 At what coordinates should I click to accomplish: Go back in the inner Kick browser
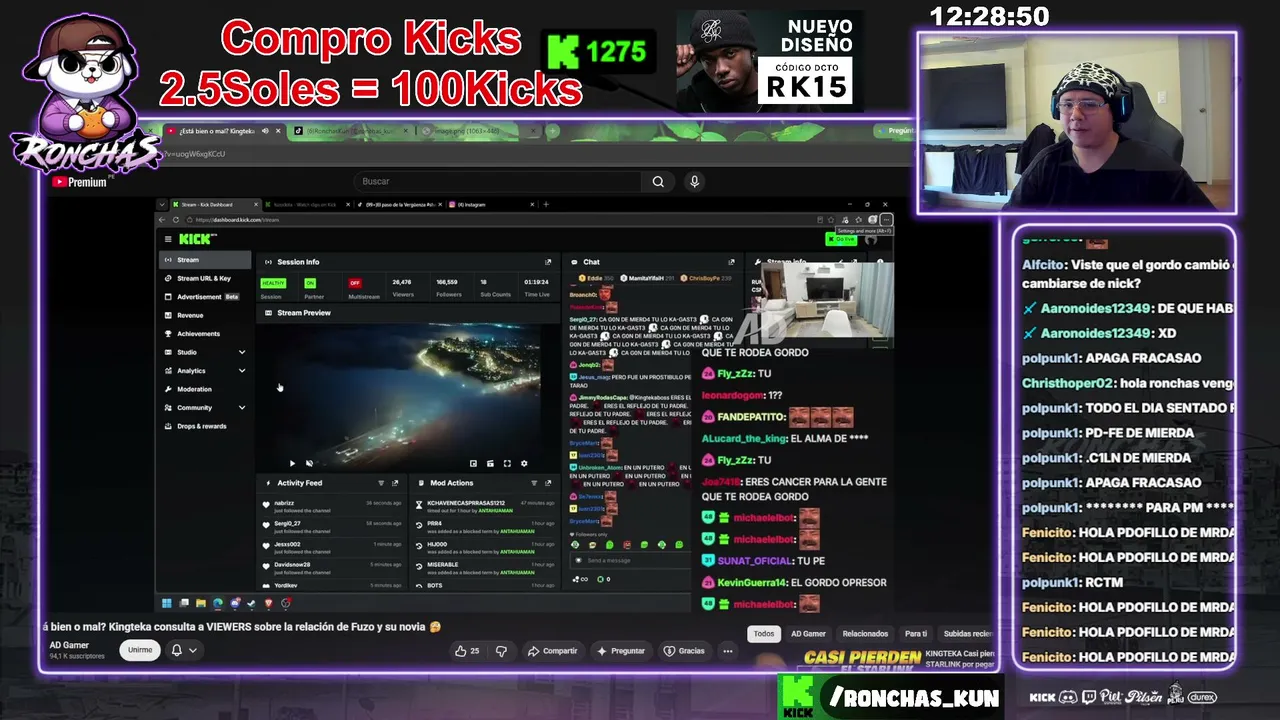pos(163,220)
